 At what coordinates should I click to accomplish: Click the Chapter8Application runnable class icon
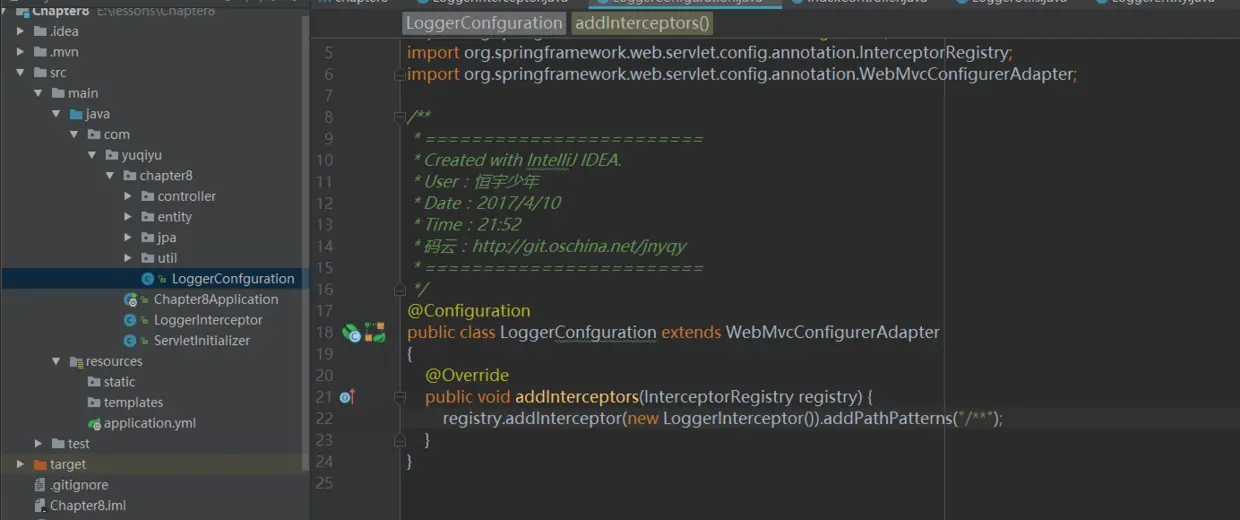[x=130, y=299]
